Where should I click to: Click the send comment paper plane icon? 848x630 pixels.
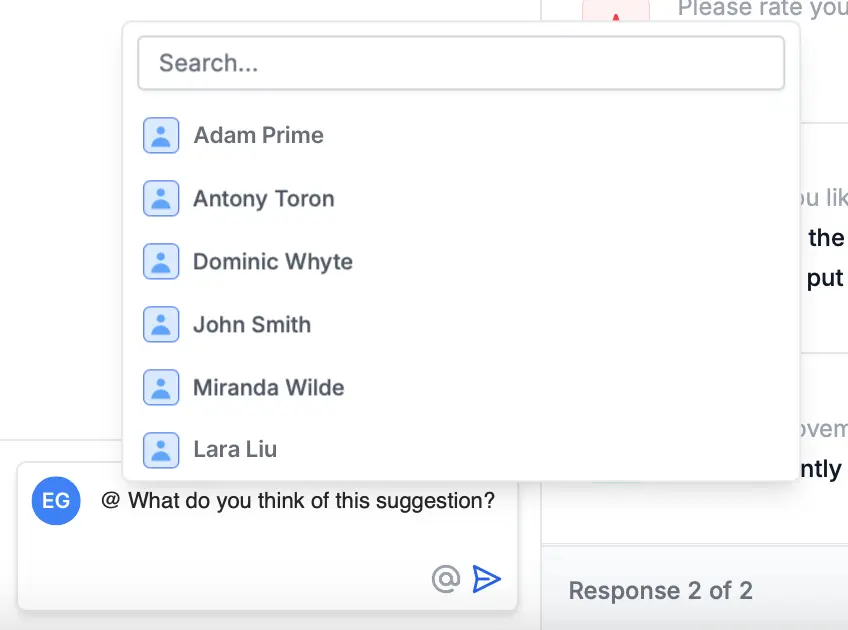486,579
